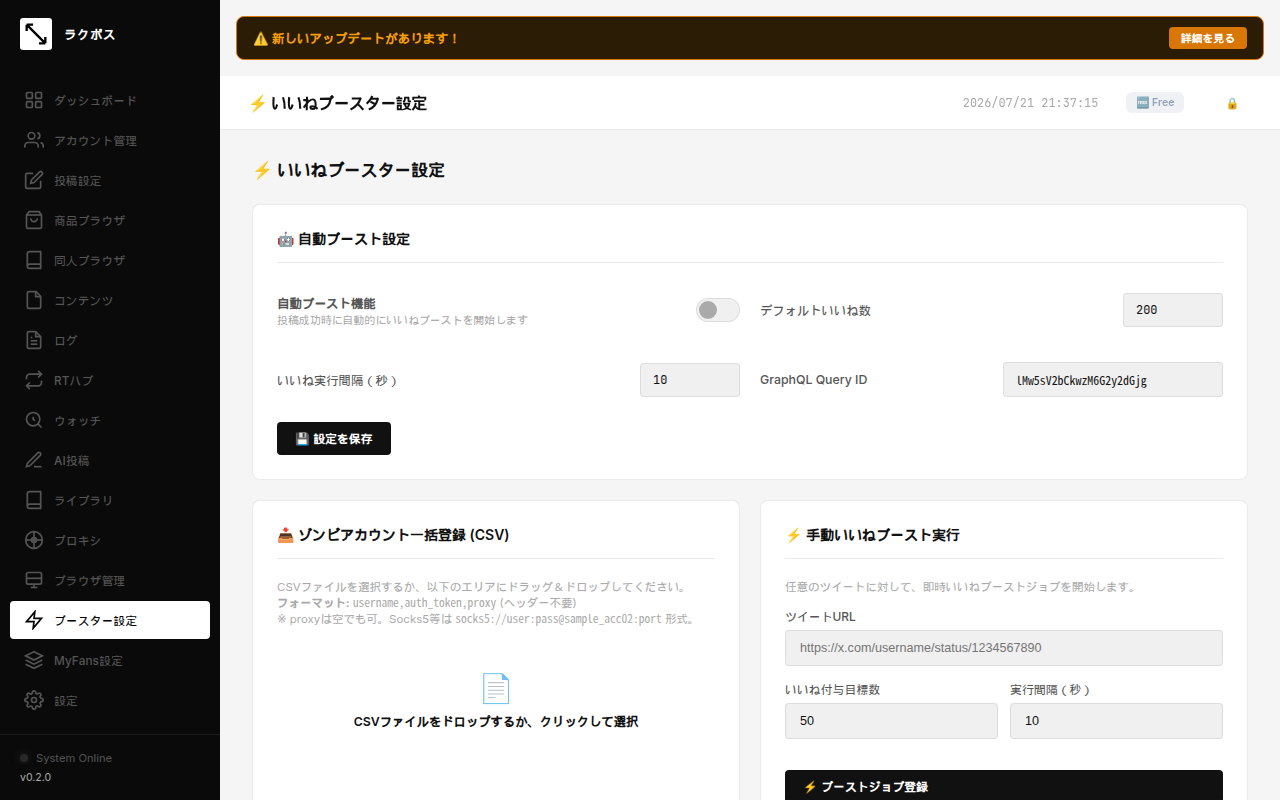
Task: Click the 設定を保存 button
Action: 334,438
